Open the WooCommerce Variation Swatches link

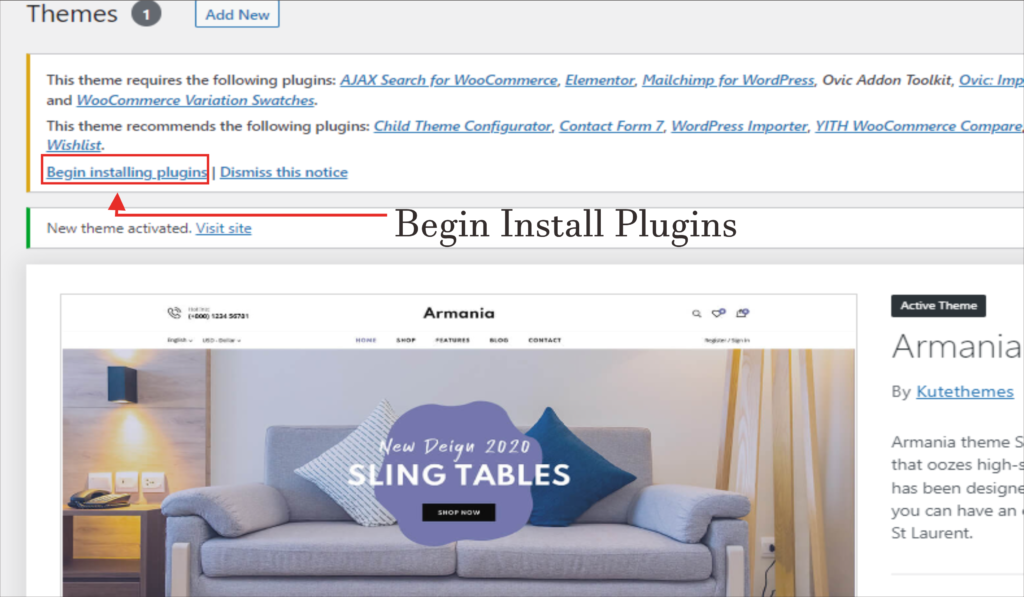pyautogui.click(x=195, y=101)
